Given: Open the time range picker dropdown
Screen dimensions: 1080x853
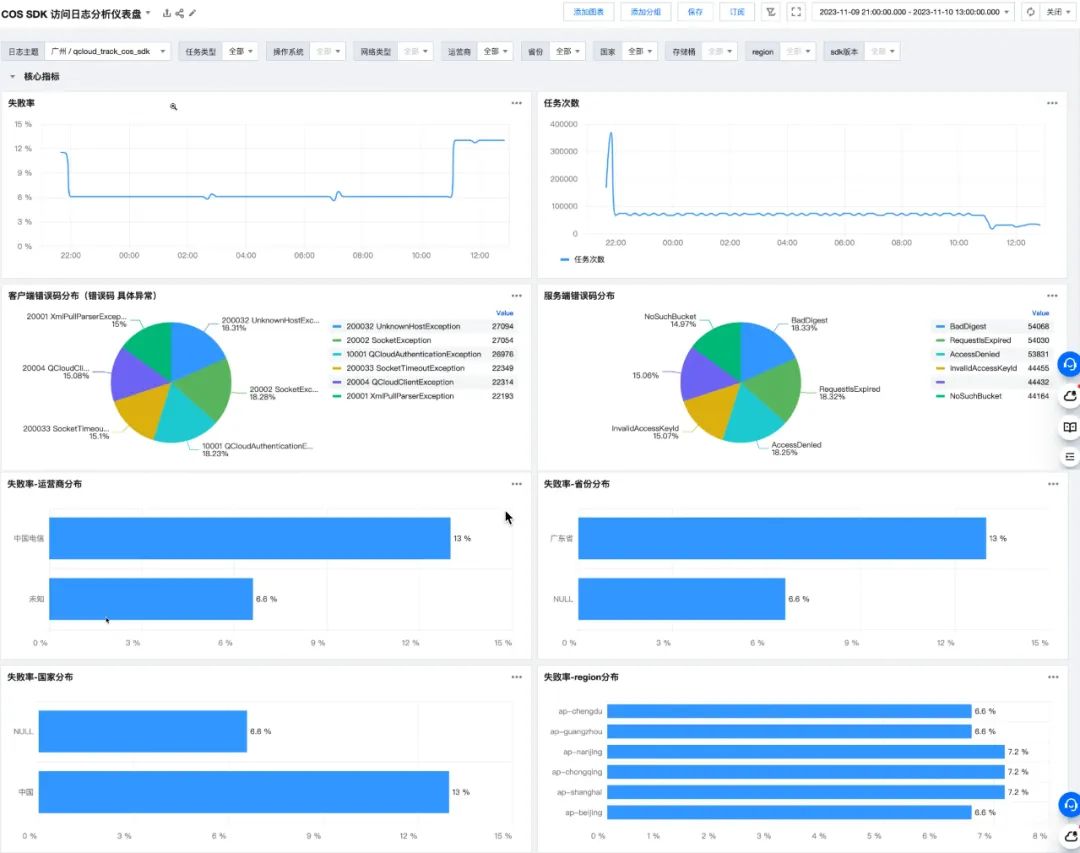Looking at the screenshot, I should 913,12.
